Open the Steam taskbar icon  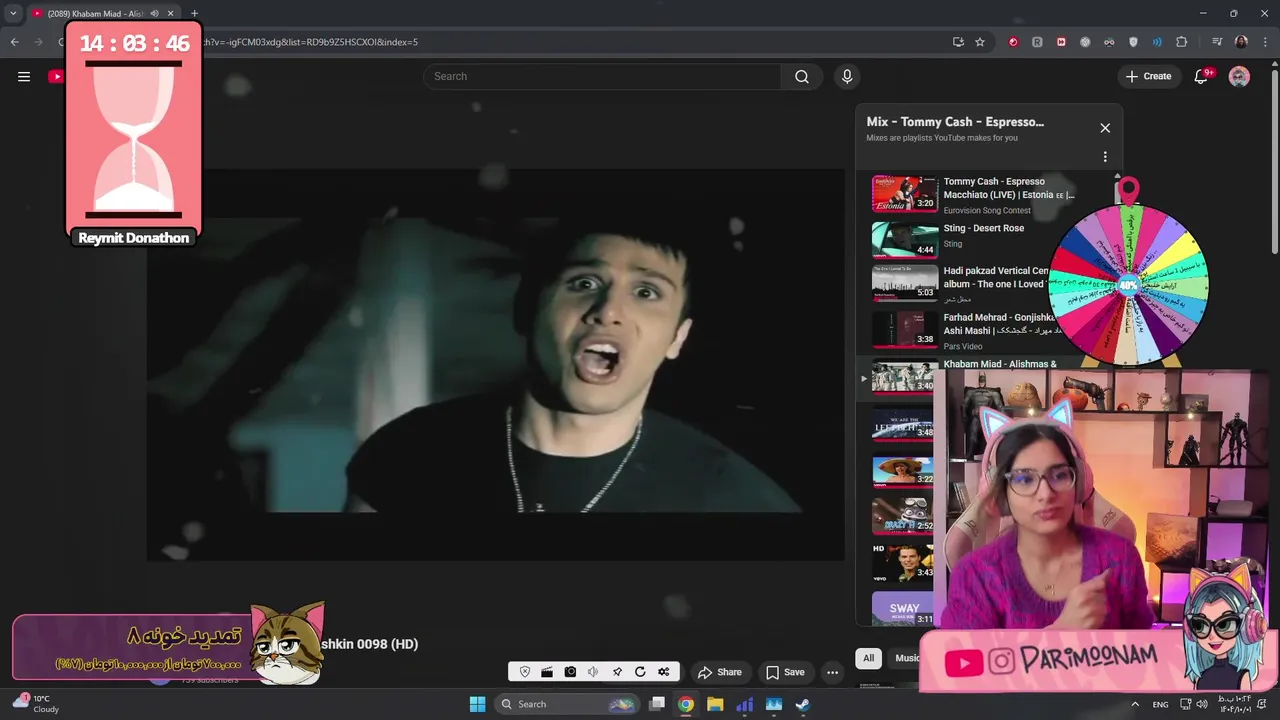point(802,704)
